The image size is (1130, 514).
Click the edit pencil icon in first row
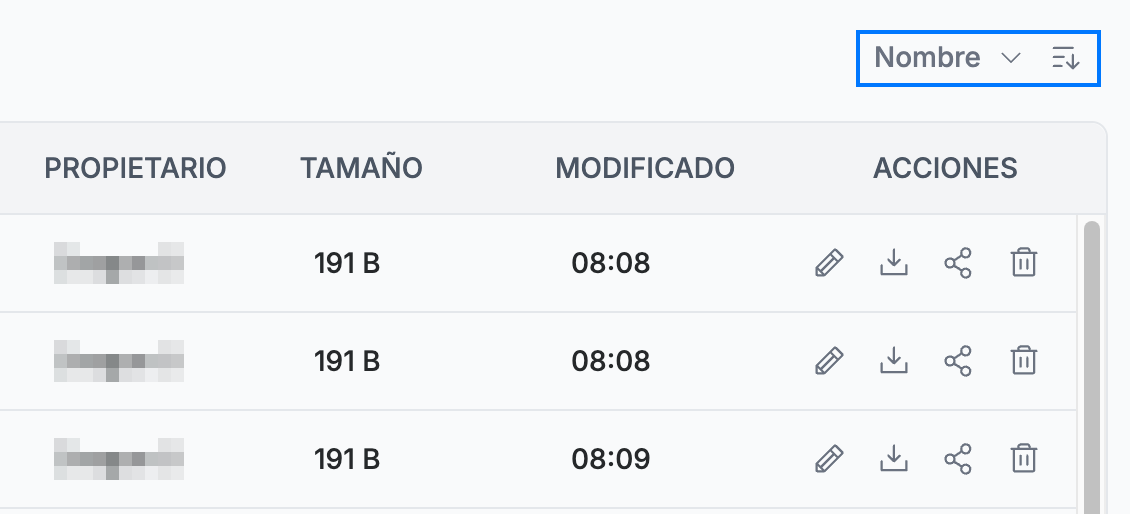tap(829, 263)
